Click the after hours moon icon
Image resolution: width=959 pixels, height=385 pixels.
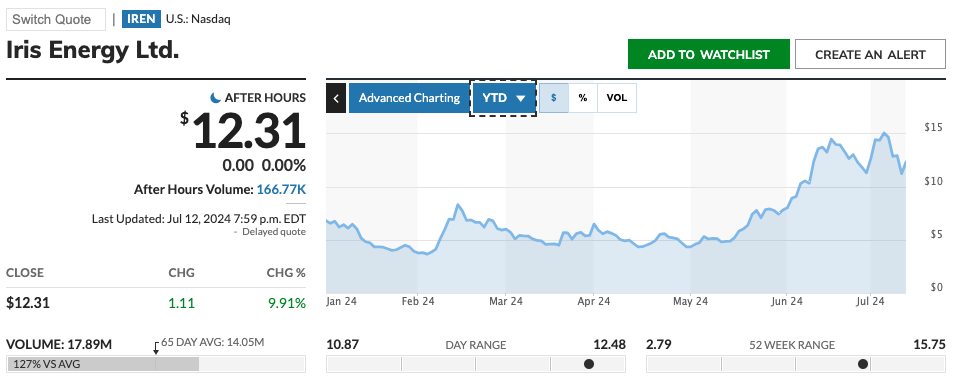coord(215,97)
